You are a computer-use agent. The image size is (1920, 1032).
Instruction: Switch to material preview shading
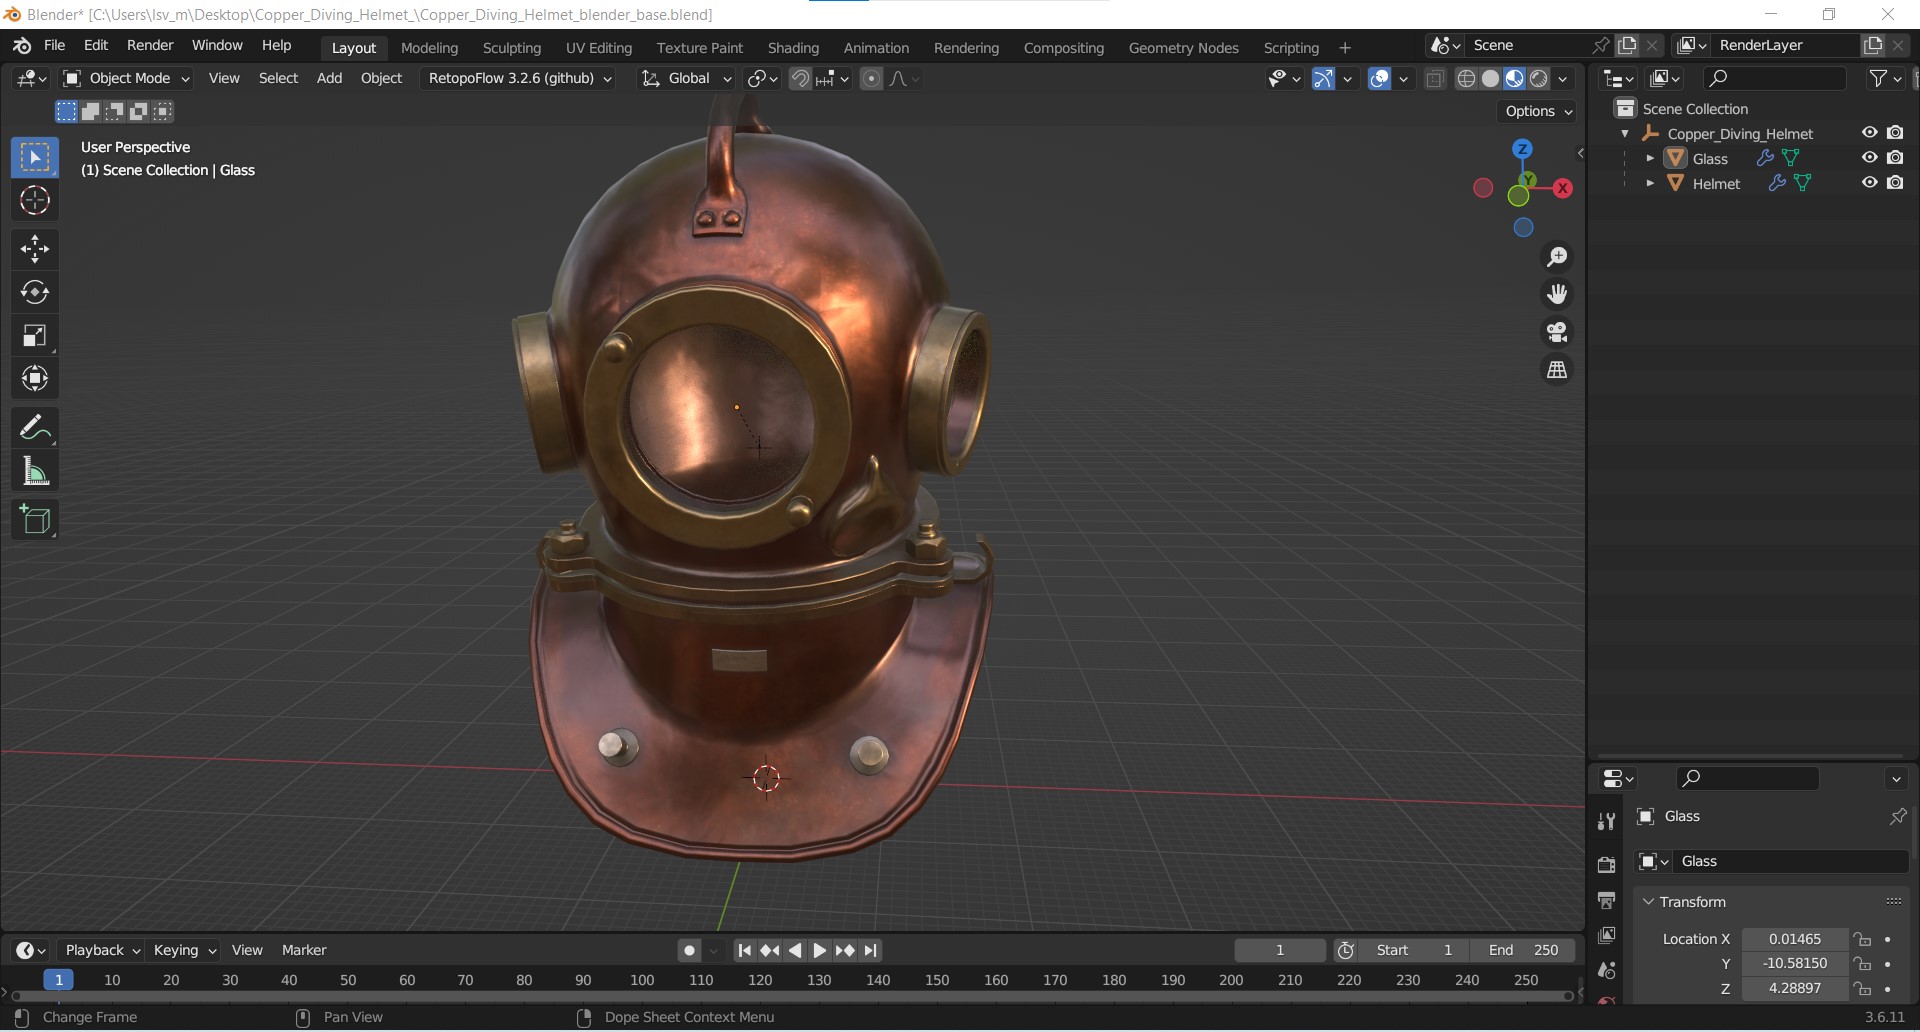click(1514, 79)
